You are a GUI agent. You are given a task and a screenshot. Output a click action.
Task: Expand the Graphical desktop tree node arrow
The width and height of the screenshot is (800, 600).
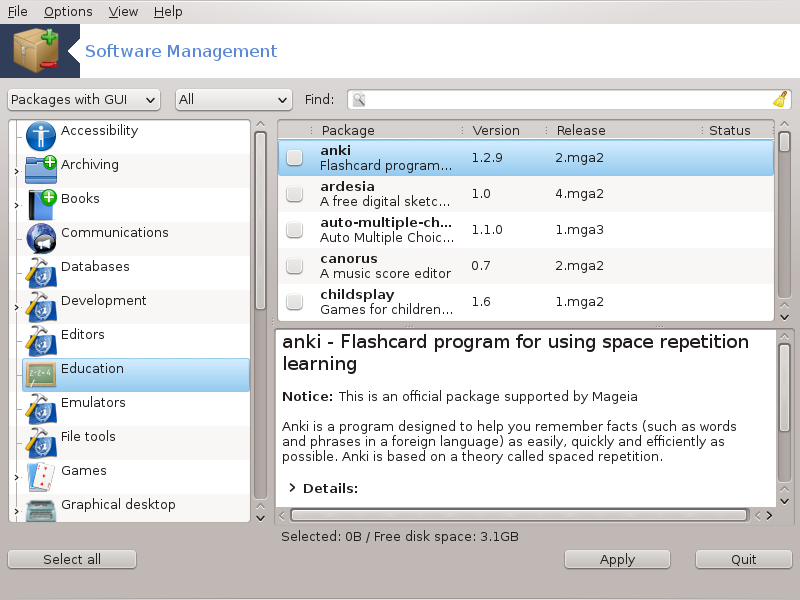click(16, 511)
